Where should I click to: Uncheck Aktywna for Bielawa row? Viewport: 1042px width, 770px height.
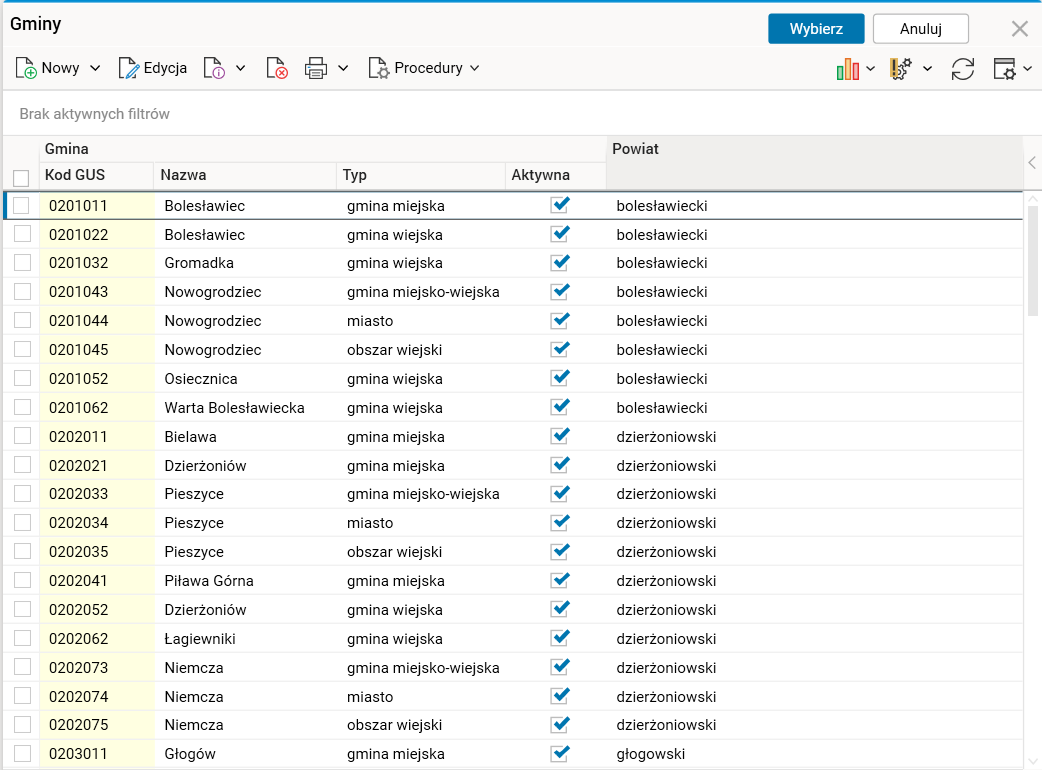560,436
